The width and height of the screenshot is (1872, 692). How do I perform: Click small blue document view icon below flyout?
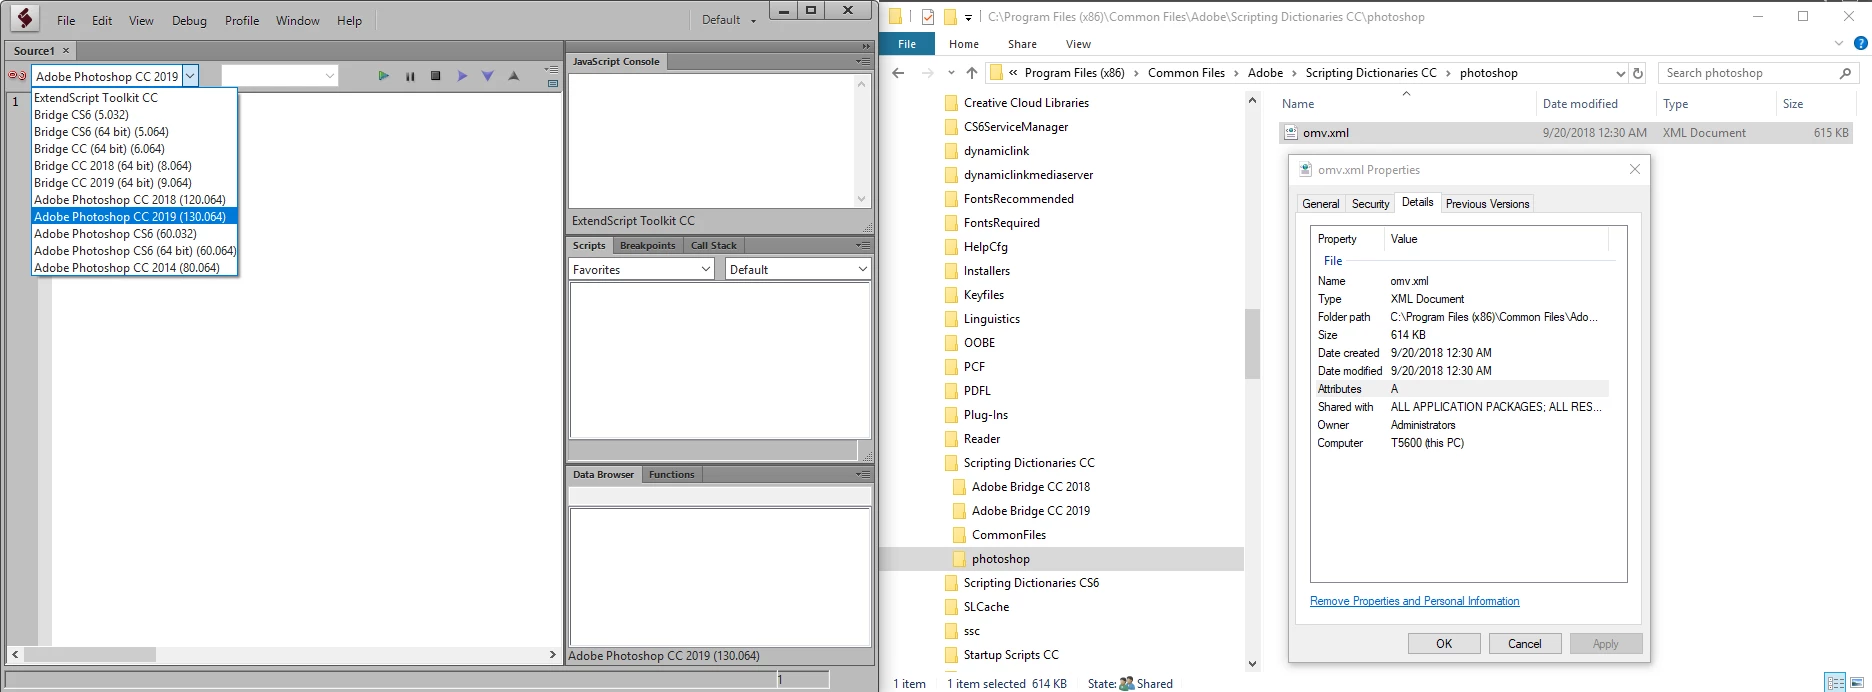click(x=553, y=83)
